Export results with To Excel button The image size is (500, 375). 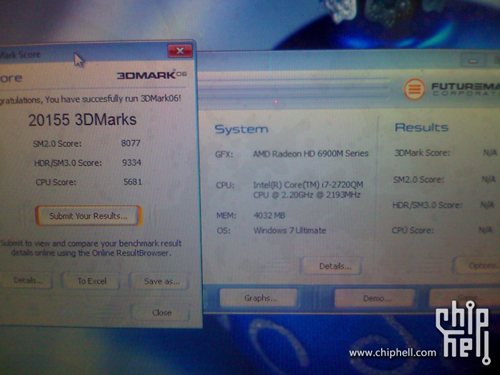point(92,281)
